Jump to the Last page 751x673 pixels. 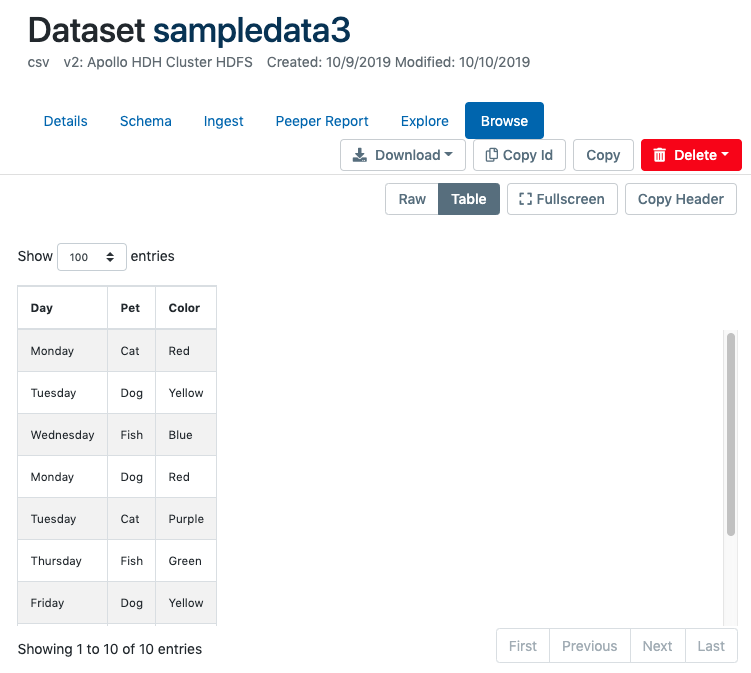tap(711, 646)
